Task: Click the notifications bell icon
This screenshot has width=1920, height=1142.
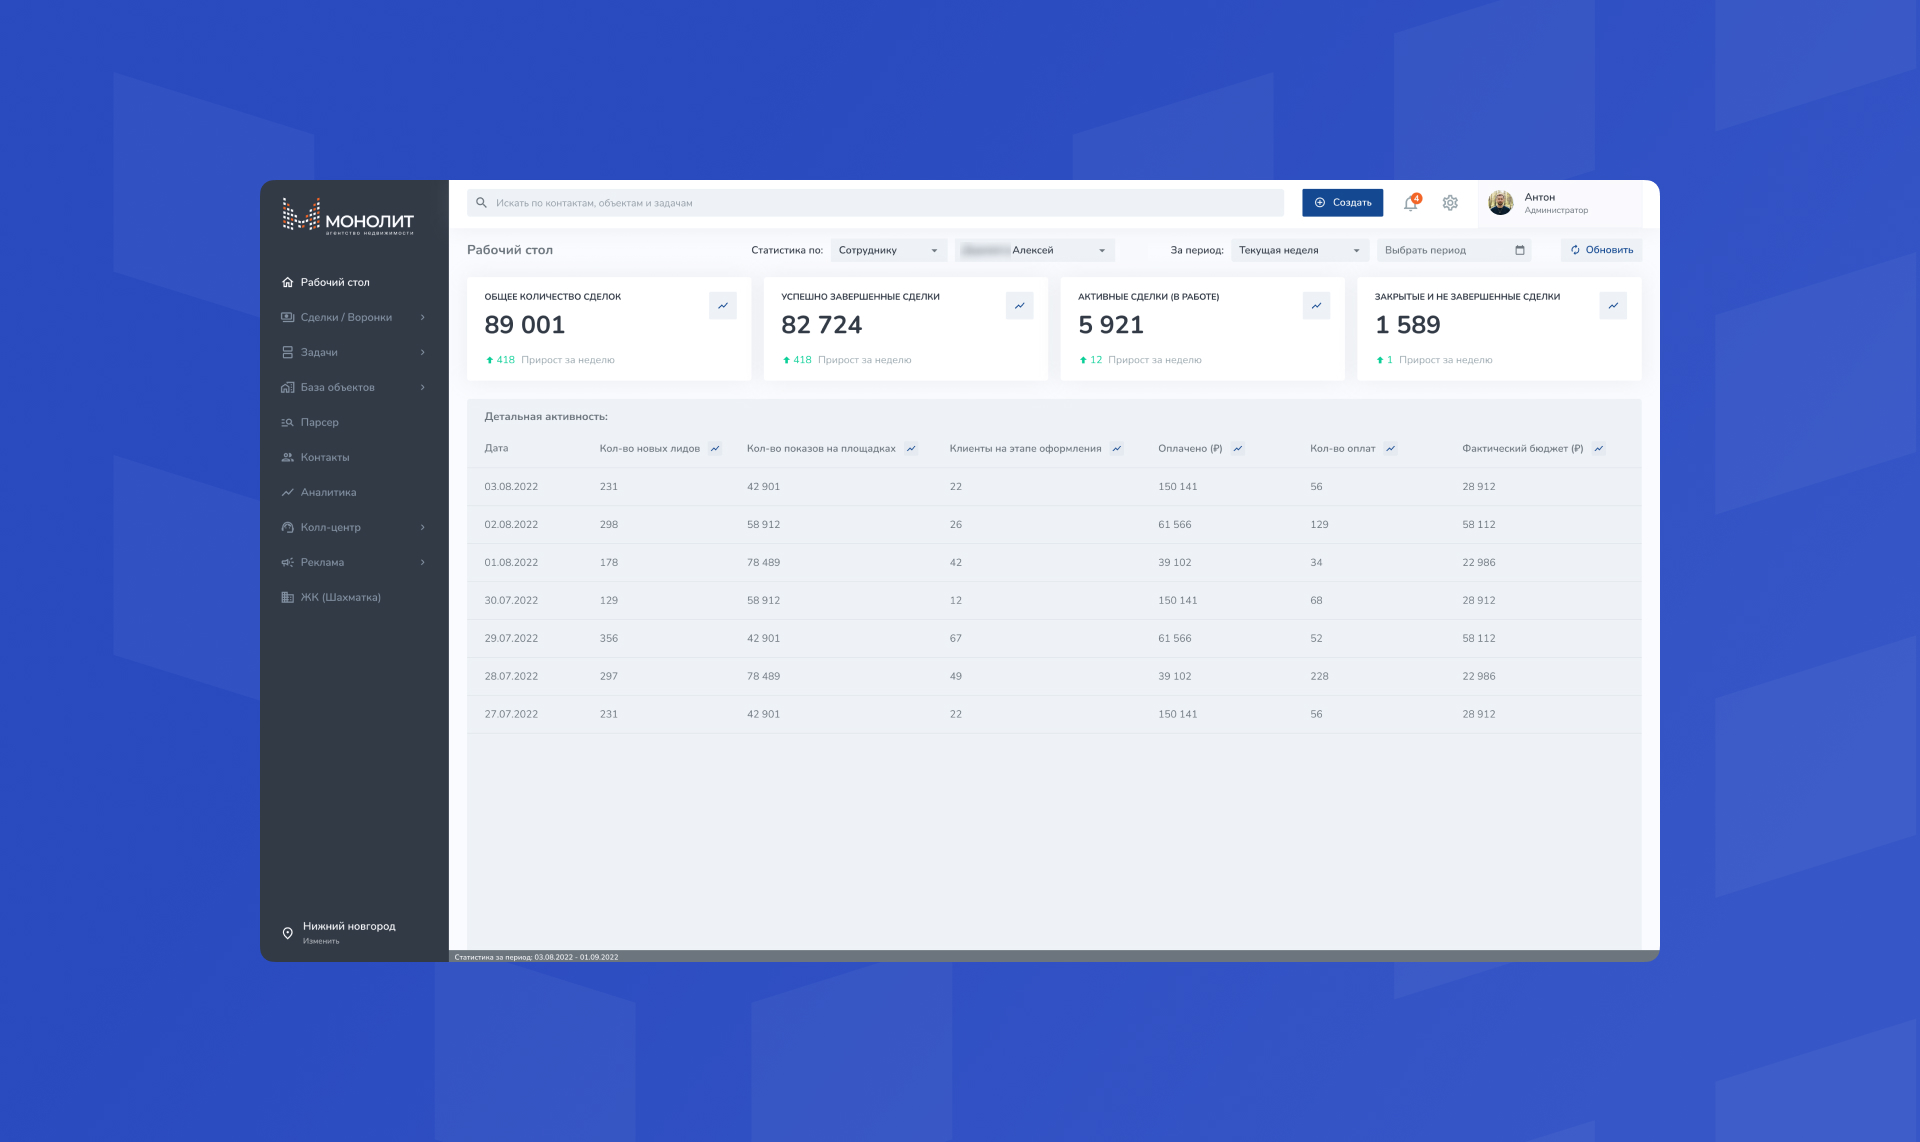Action: pos(1410,203)
